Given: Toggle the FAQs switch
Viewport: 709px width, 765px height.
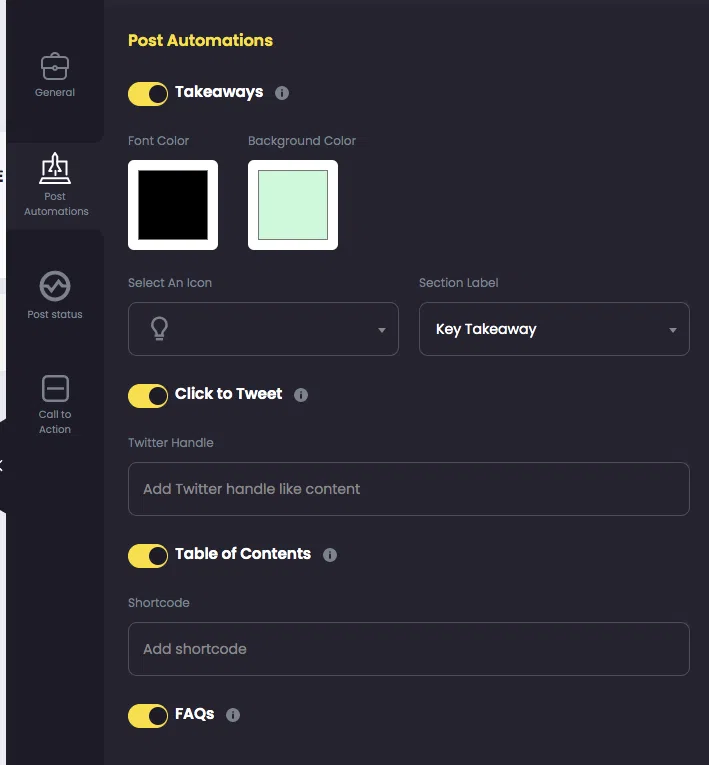Looking at the screenshot, I should [148, 716].
